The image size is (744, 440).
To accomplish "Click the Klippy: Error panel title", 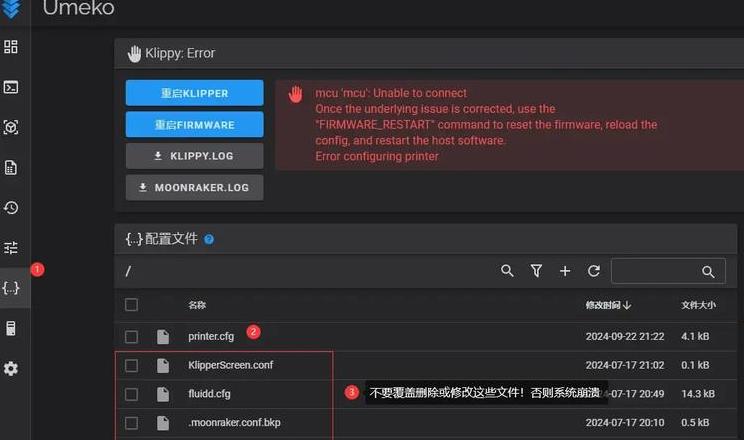I will 180,53.
